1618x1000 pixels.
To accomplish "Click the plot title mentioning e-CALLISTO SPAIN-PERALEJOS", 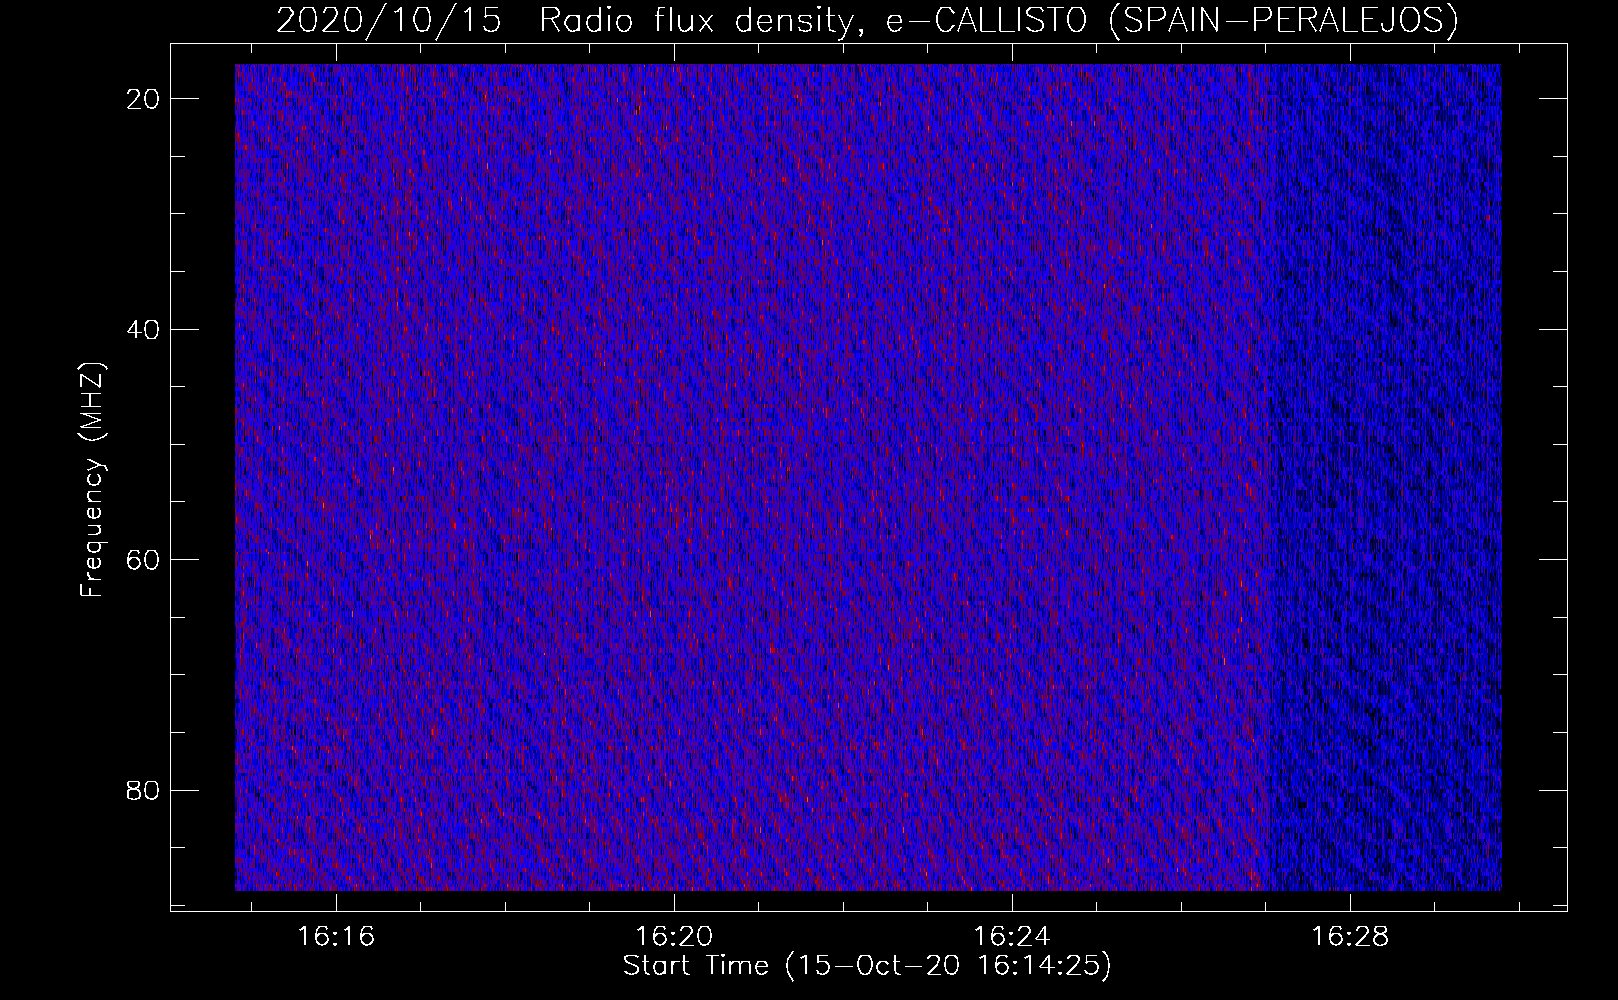I will coord(867,20).
